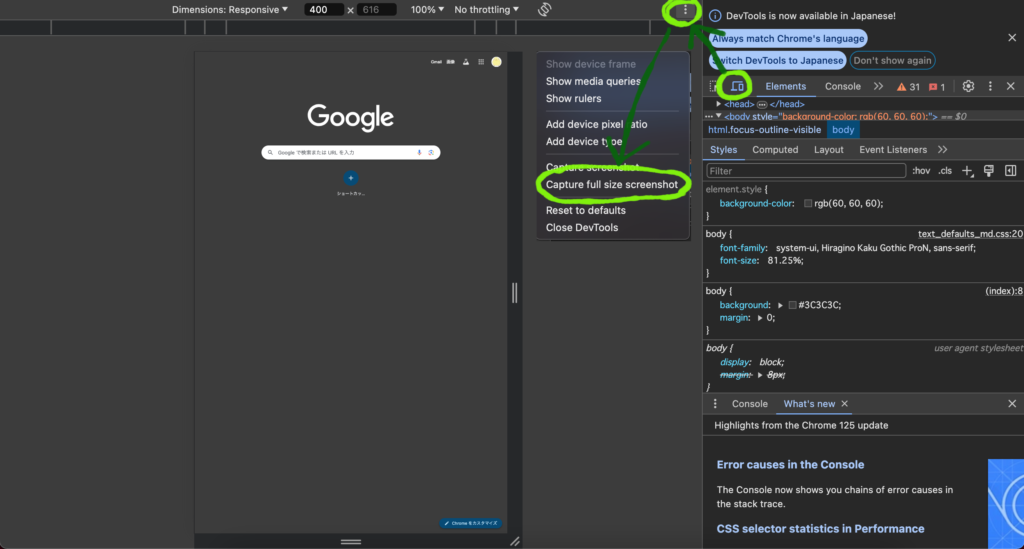Click the Google account avatar
Viewport: 1024px width, 549px height.
coord(496,62)
